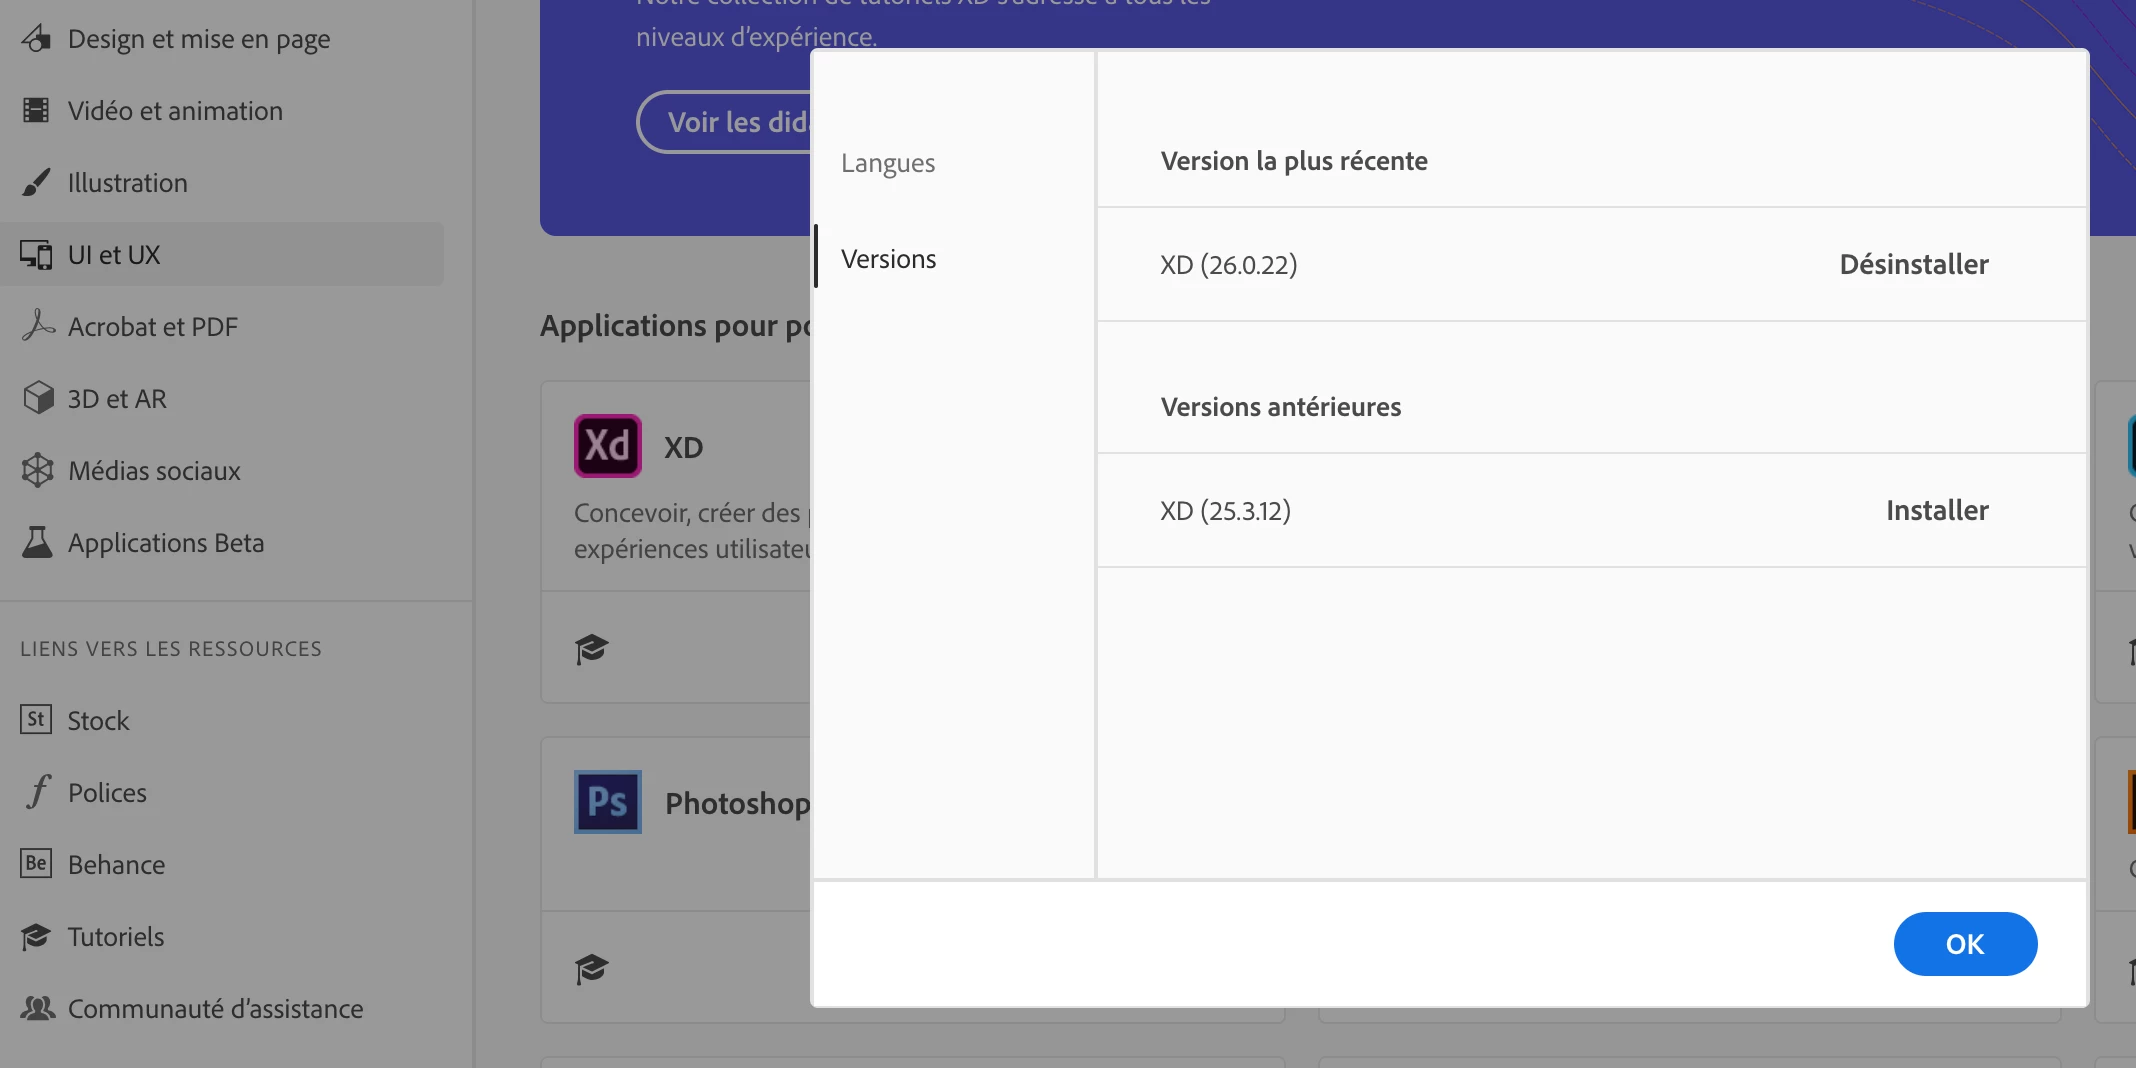Viewport: 2136px width, 1068px height.
Task: Click the Photoshop app name in card
Action: point(738,803)
